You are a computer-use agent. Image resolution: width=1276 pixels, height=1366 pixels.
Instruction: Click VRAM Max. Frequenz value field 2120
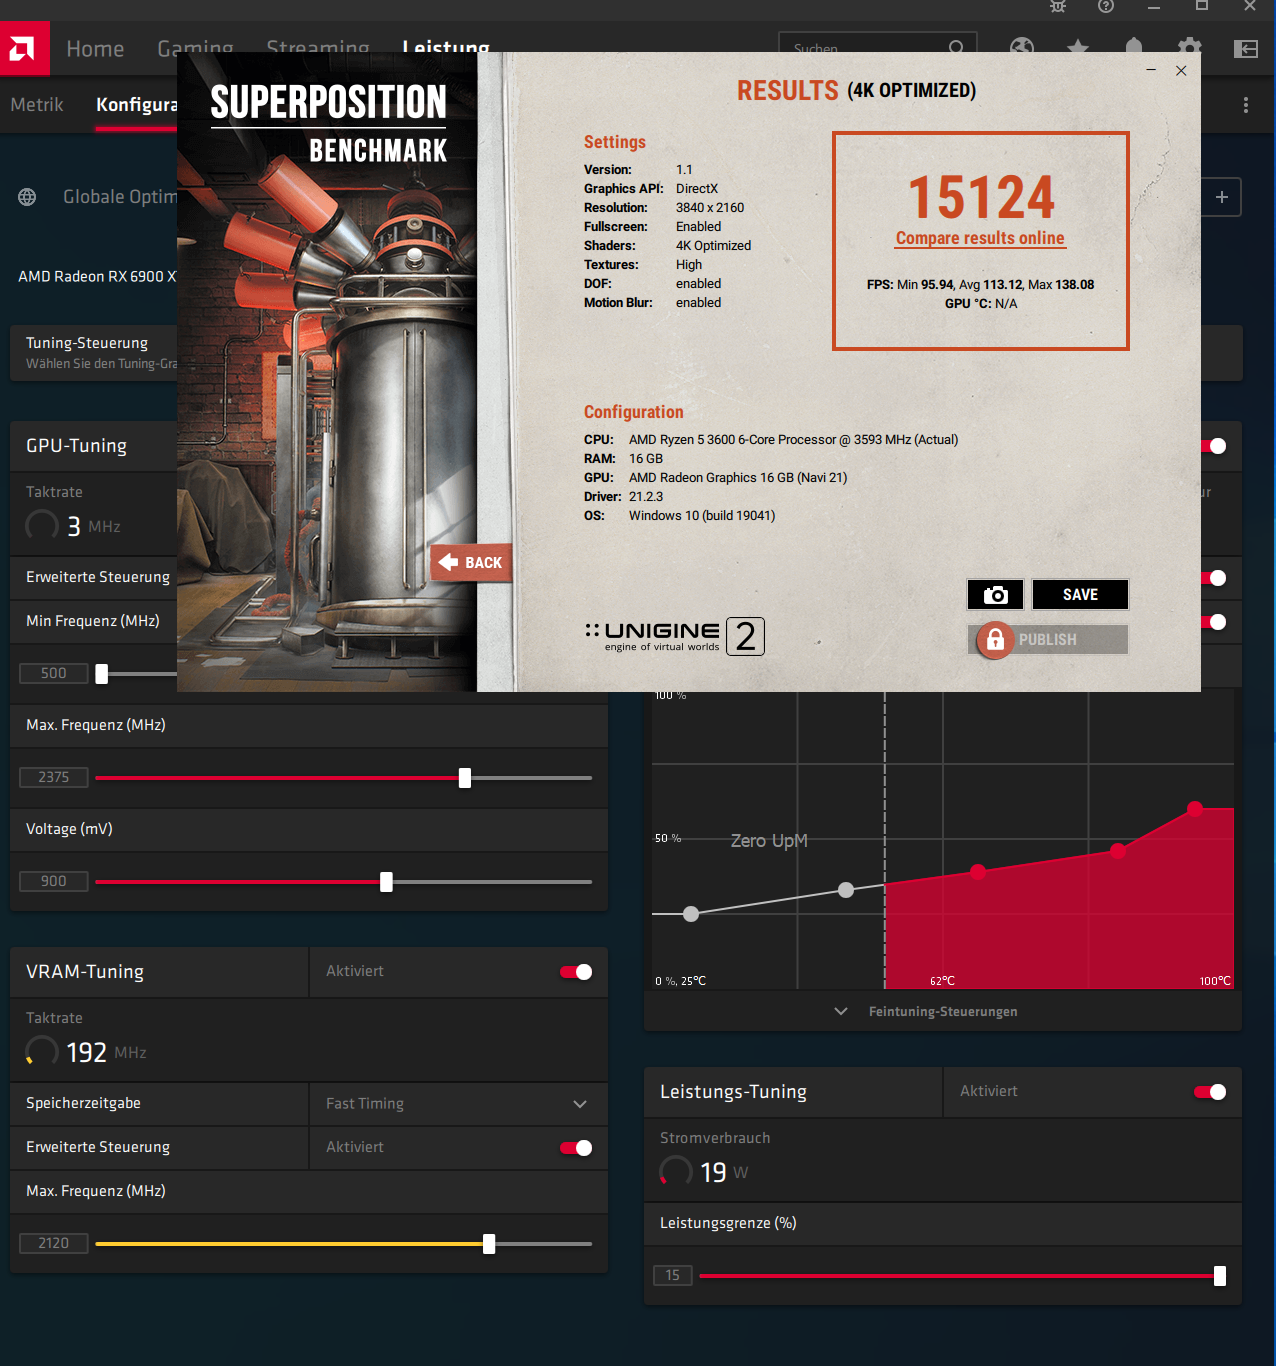tap(54, 1243)
